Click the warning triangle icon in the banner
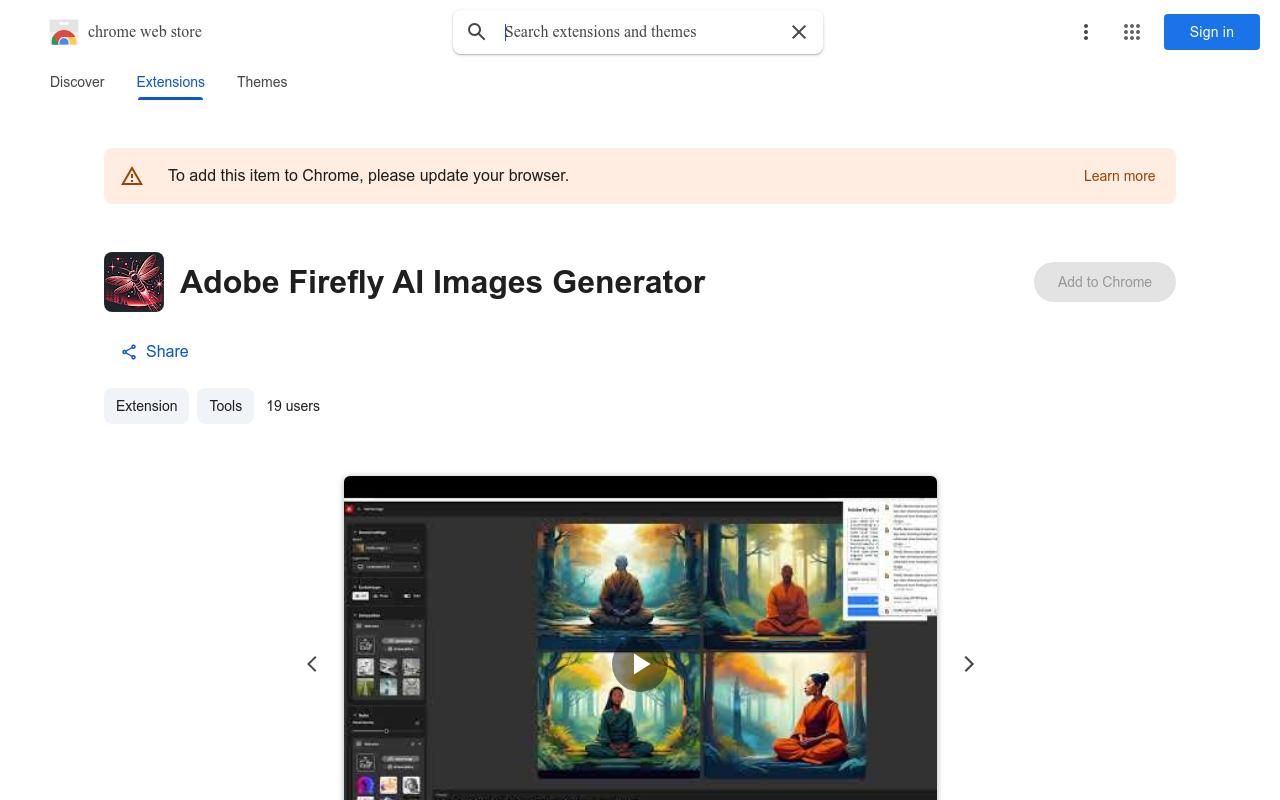The image size is (1280, 800). pyautogui.click(x=132, y=176)
